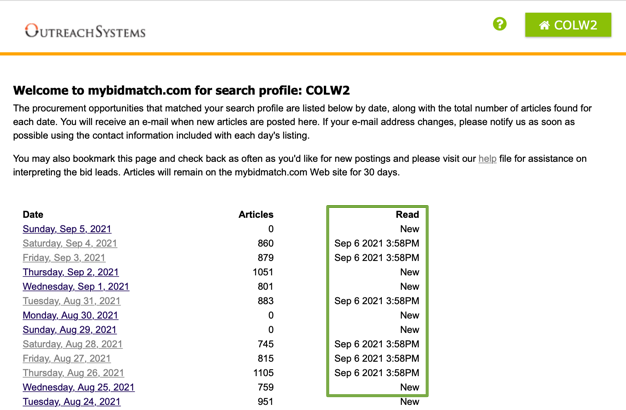The image size is (626, 410).
Task: Open the help file link
Action: (x=487, y=159)
